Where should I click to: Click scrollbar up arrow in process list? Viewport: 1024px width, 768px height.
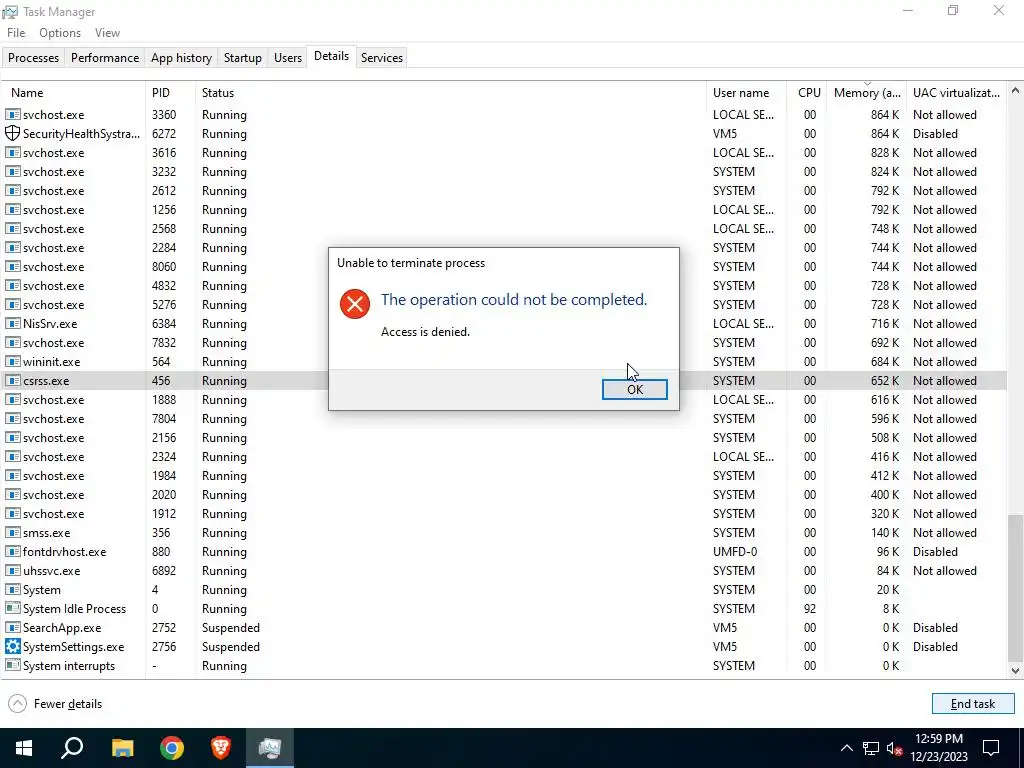pyautogui.click(x=1015, y=91)
